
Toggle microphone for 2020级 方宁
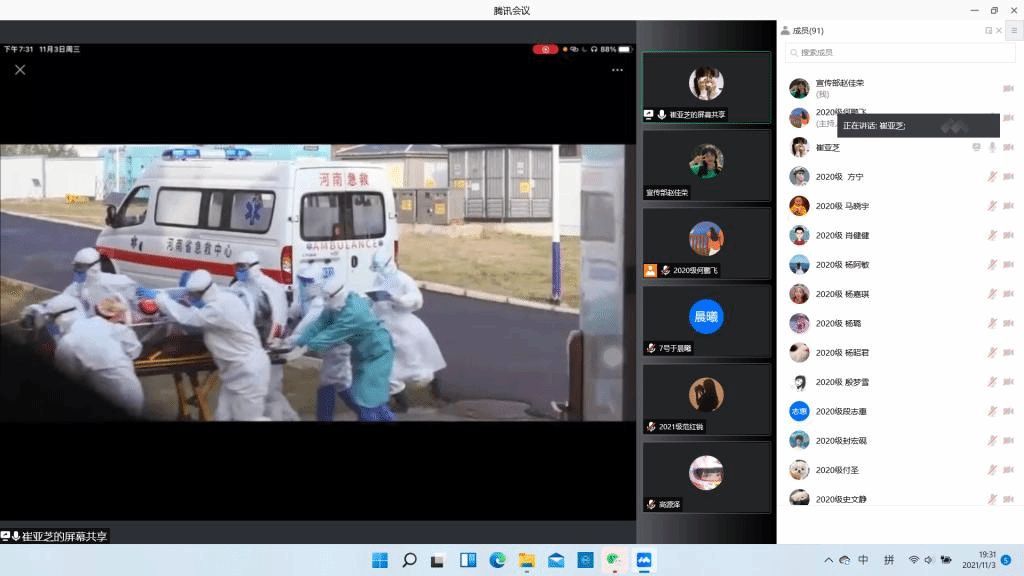point(992,177)
